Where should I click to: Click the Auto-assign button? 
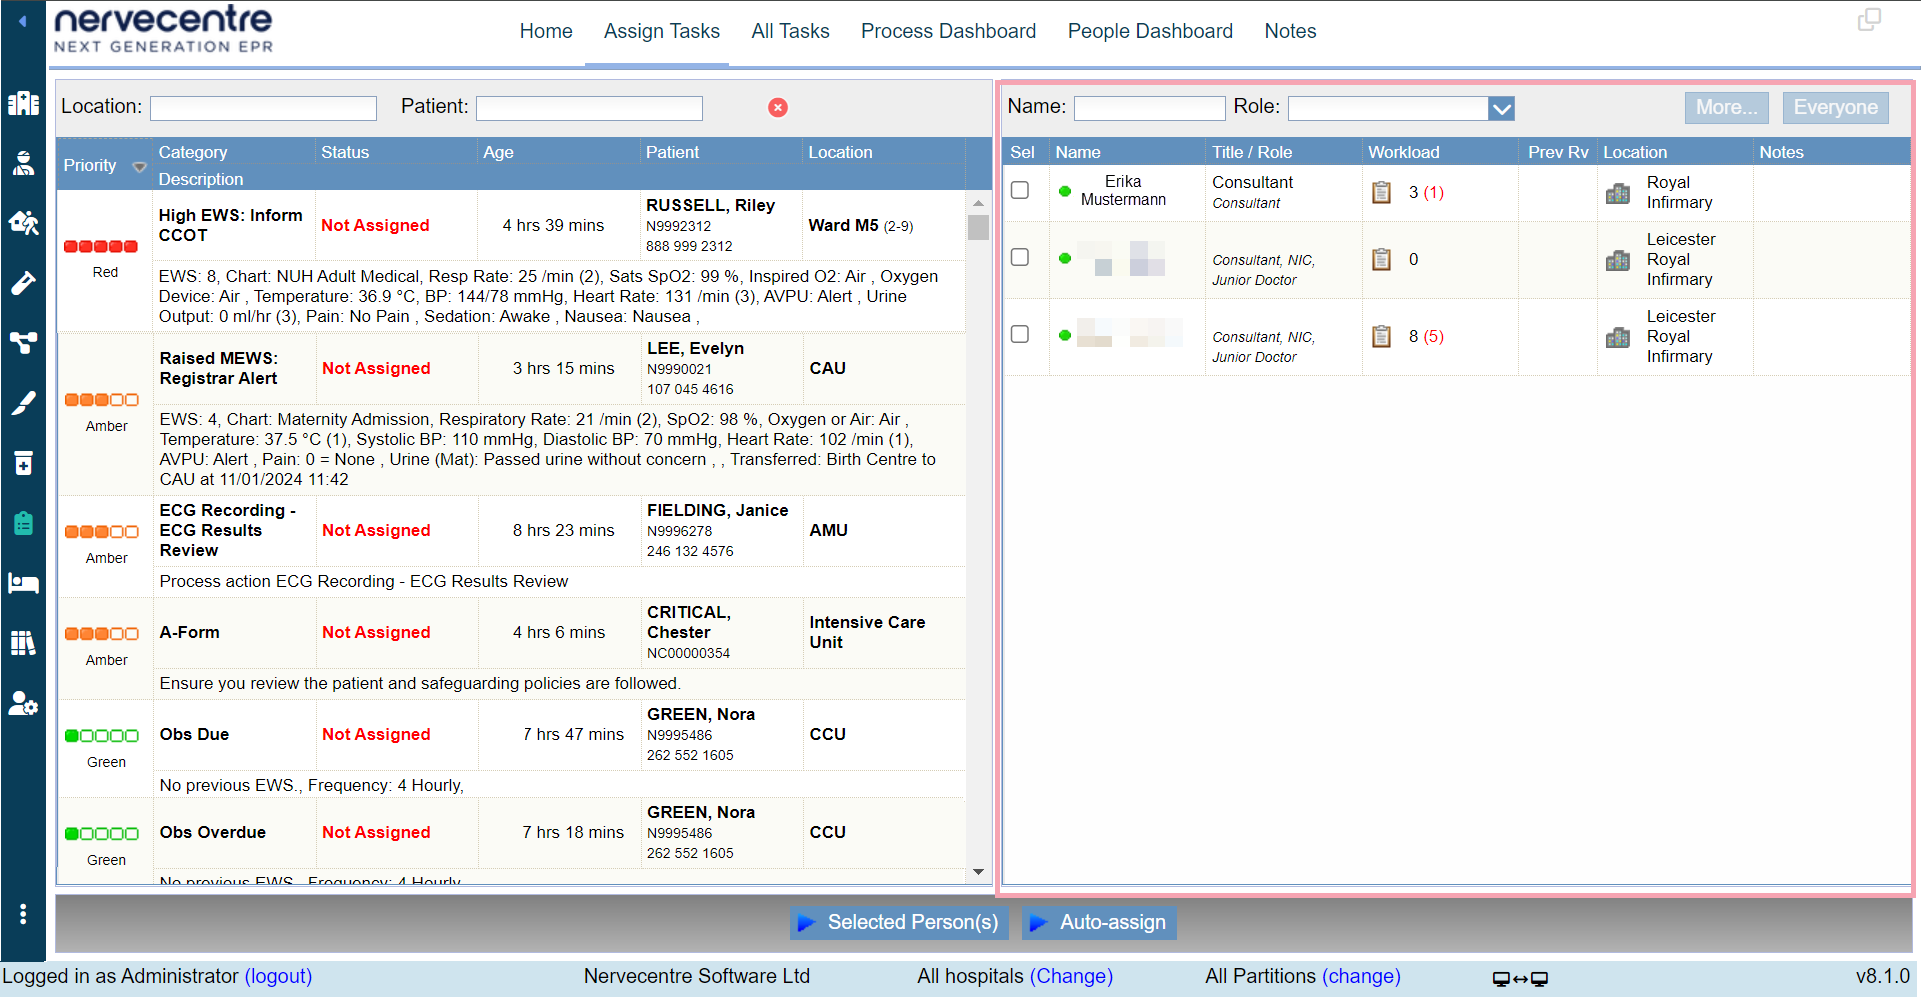coord(1099,922)
